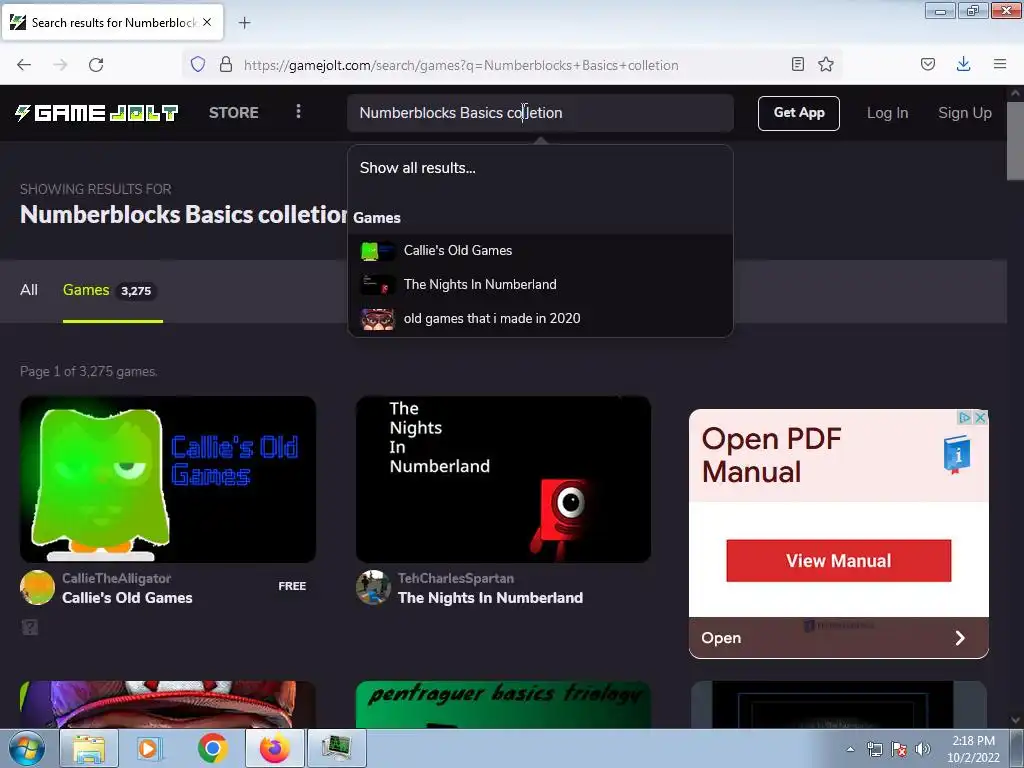Open tracking protection shield icon
The height and width of the screenshot is (768, 1024).
point(198,64)
